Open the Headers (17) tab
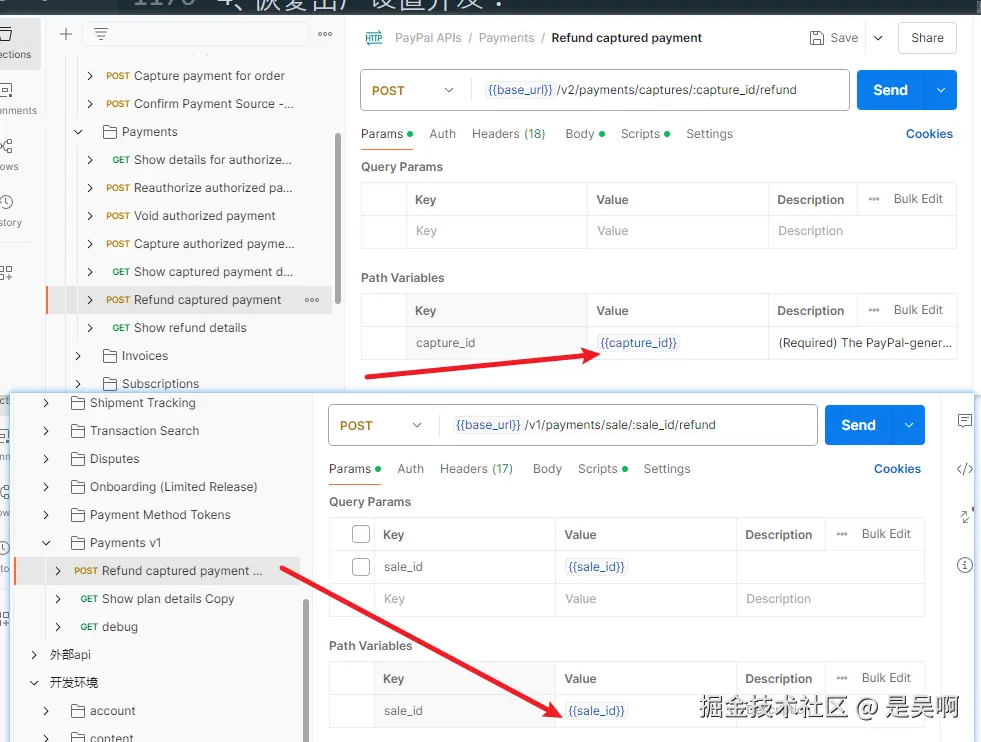Image resolution: width=981 pixels, height=742 pixels. (x=476, y=469)
